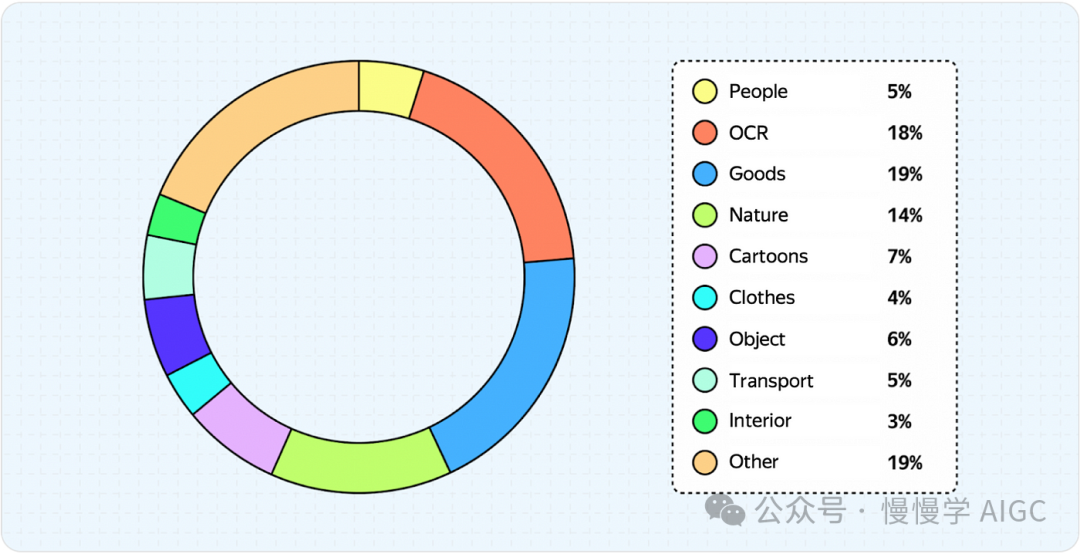Click the mint Transport legend swatch
Viewport: 1080px width, 554px height.
coord(705,380)
